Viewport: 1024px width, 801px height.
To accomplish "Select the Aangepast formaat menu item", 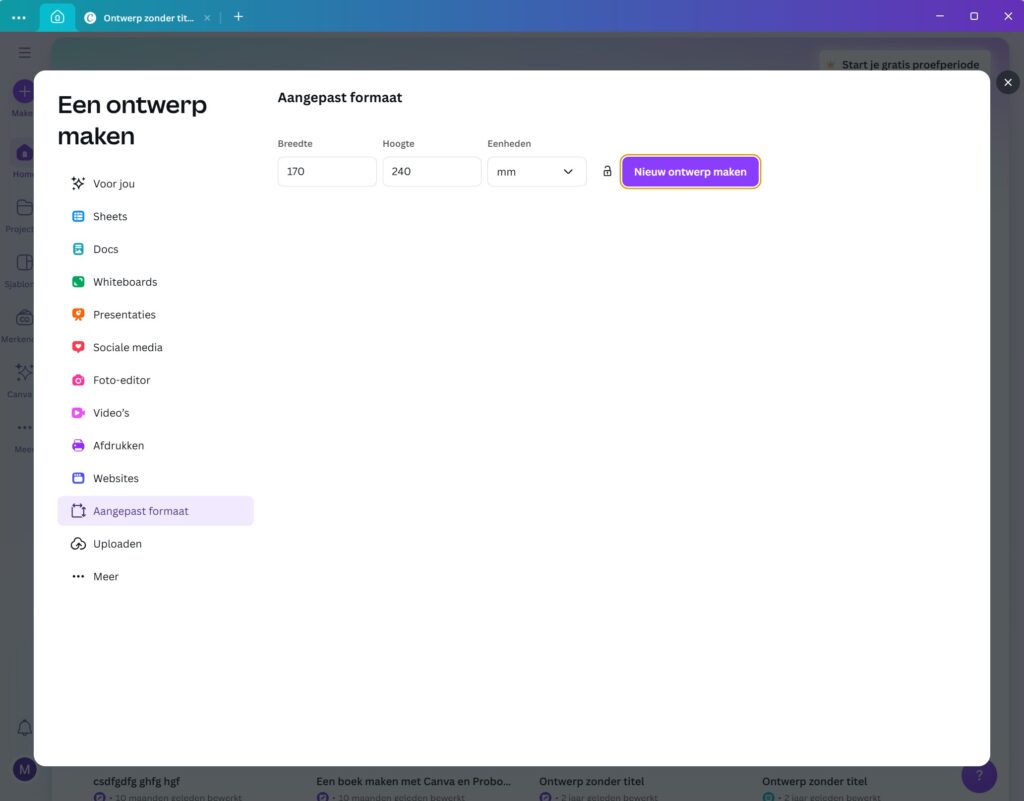I will click(x=140, y=511).
